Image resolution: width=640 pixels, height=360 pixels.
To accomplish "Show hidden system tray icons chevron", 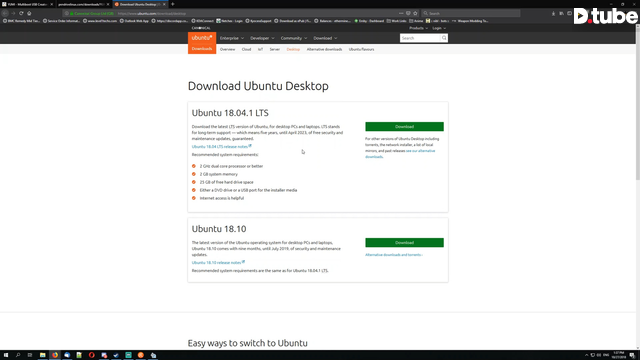I will tap(587, 355).
